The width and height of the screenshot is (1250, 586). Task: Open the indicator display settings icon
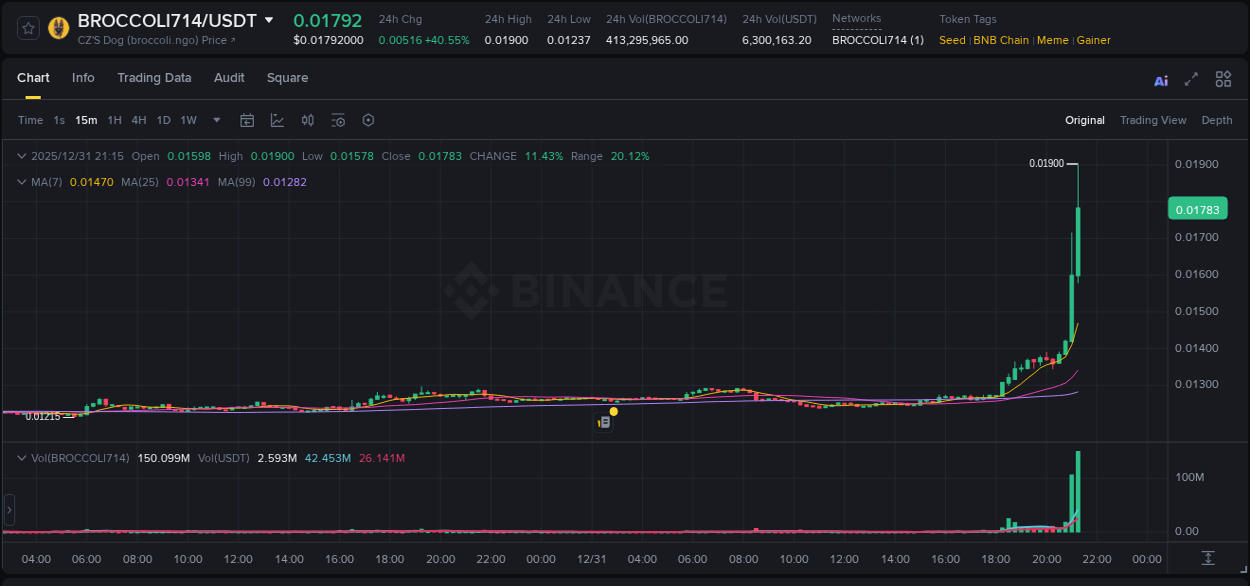(x=338, y=120)
